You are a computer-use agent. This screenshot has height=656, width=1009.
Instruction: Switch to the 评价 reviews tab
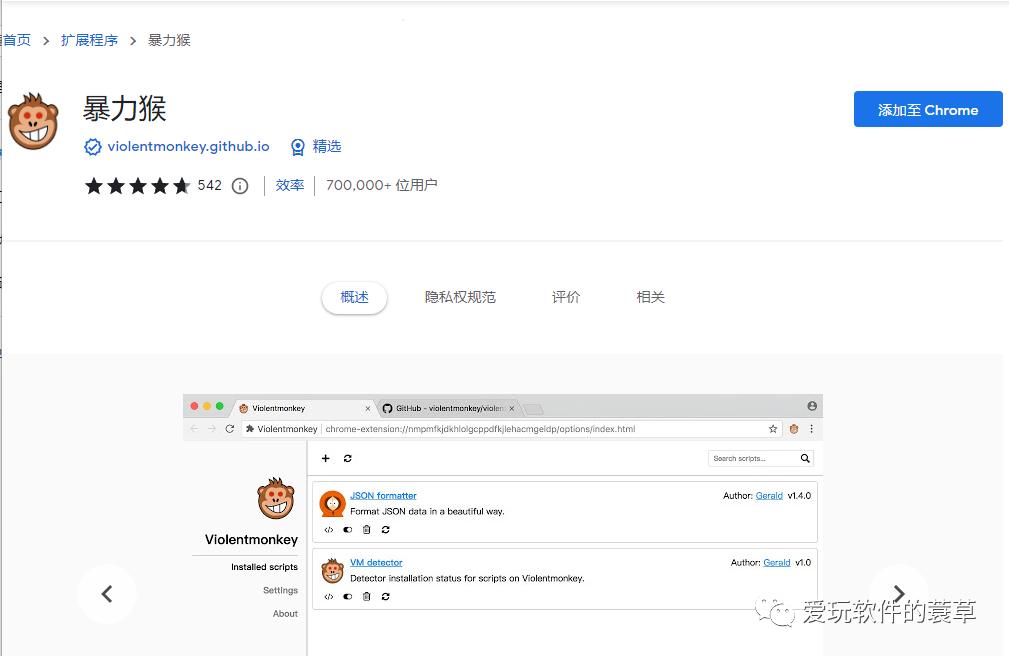(566, 296)
